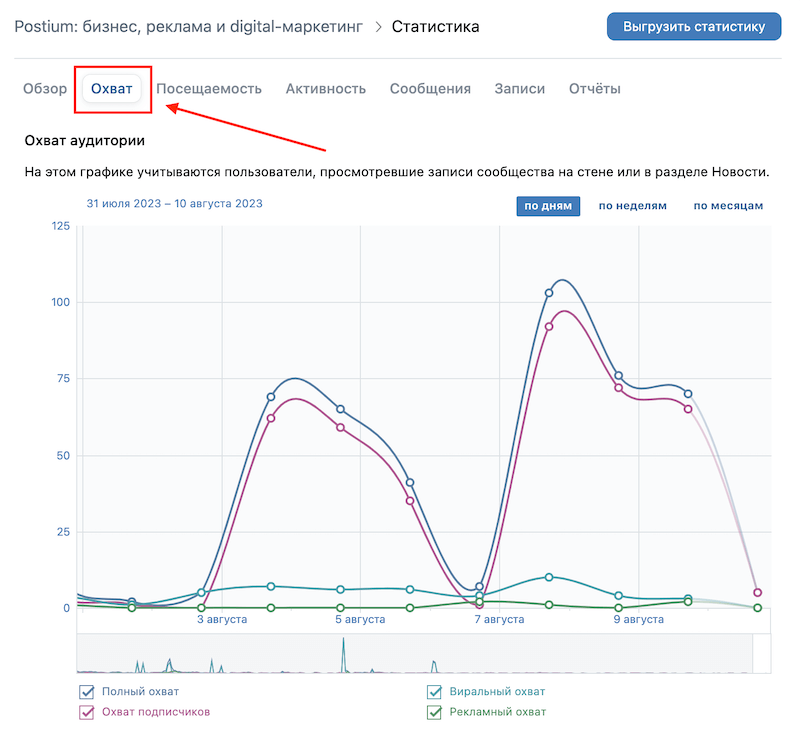Uncheck the Полный охват checkbox
The width and height of the screenshot is (800, 741).
click(87, 692)
